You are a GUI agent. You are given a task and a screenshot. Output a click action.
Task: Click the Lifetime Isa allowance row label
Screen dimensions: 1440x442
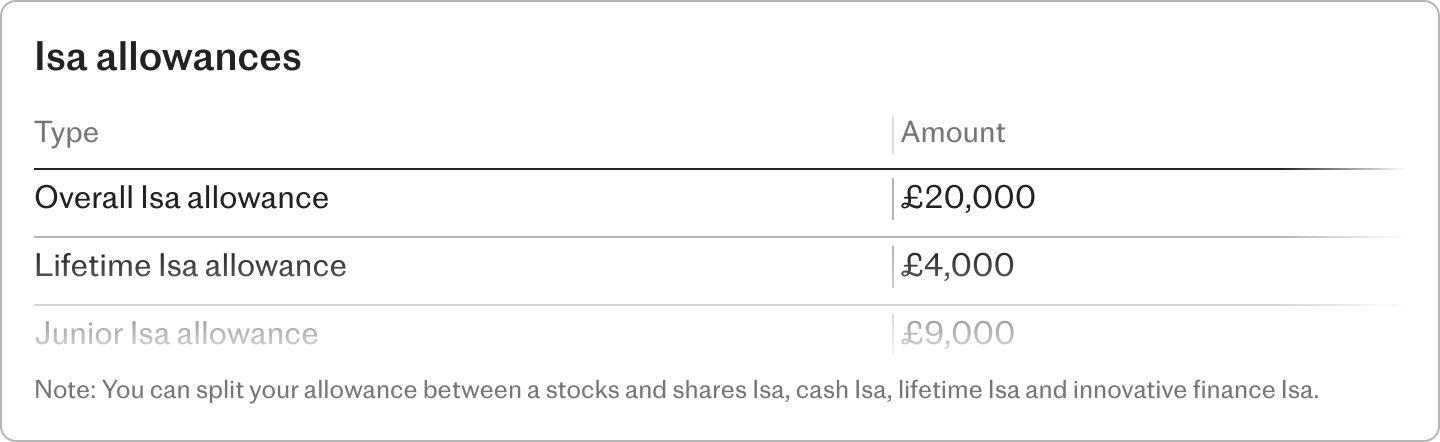[190, 265]
